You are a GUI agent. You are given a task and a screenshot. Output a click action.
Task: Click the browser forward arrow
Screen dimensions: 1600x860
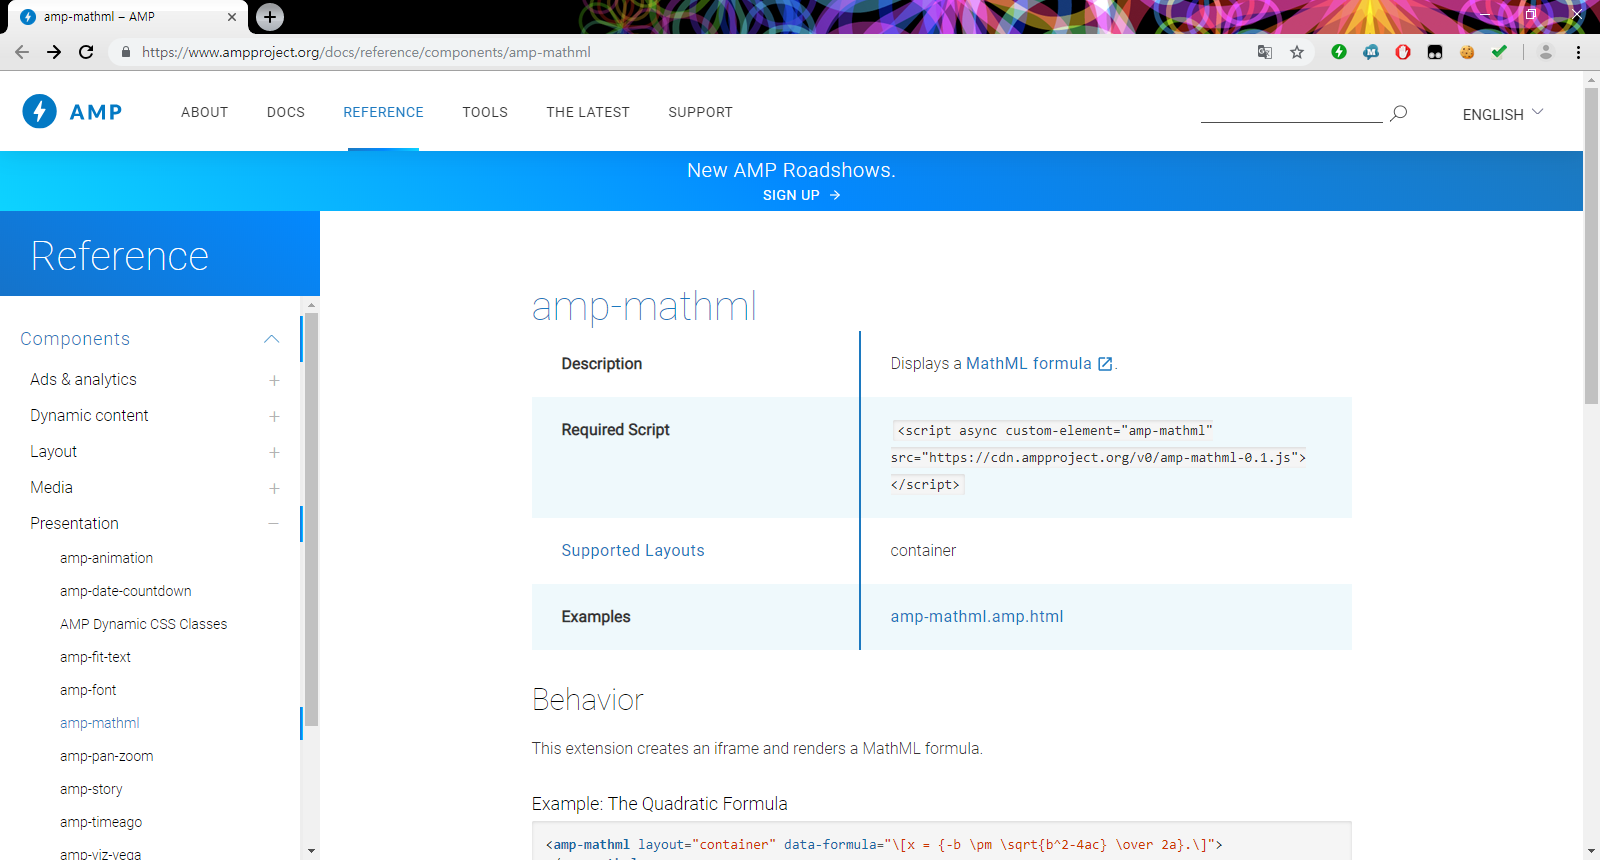point(54,52)
